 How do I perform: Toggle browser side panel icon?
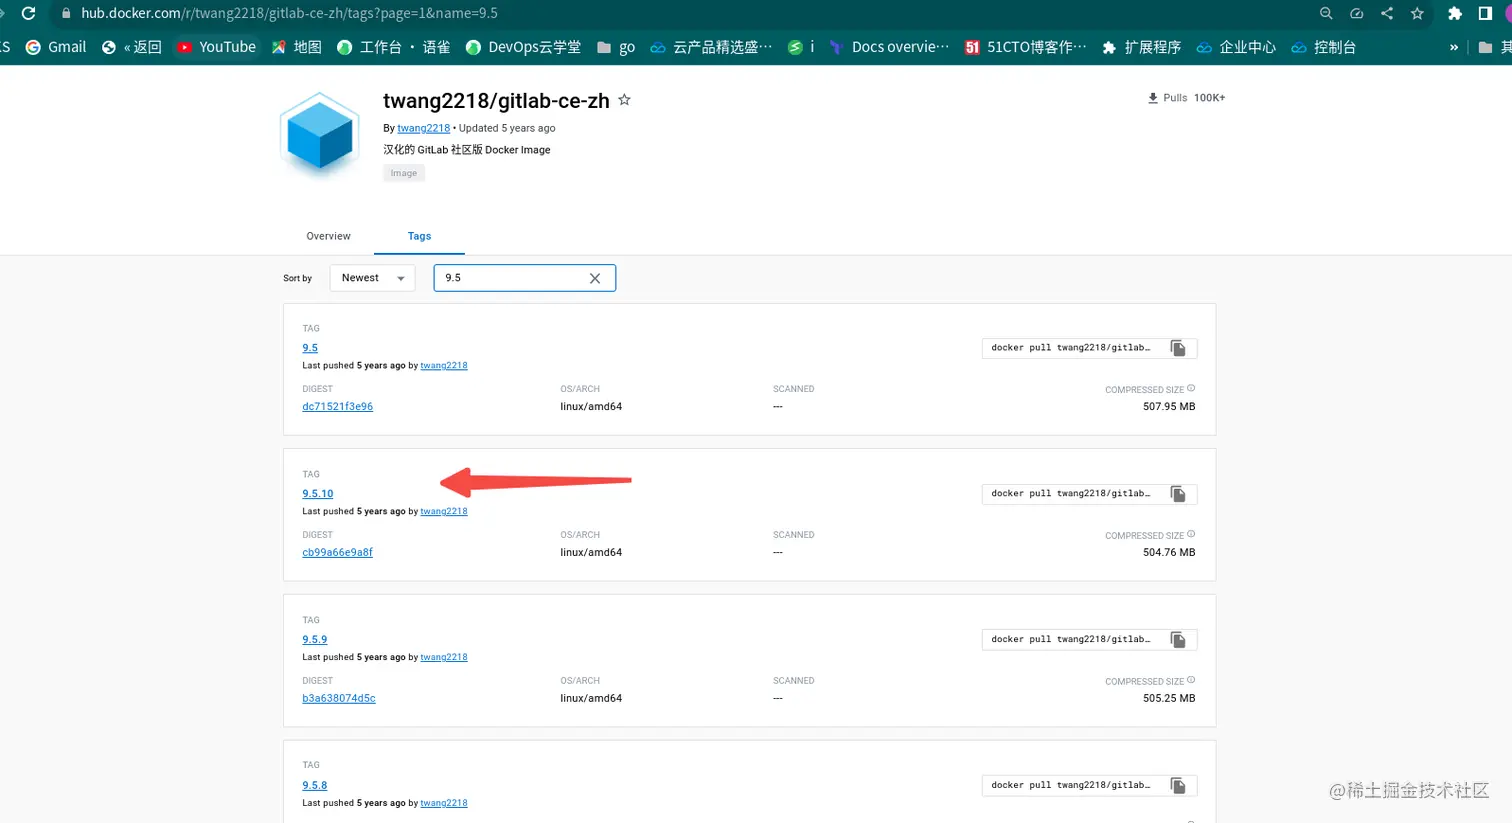(1485, 13)
